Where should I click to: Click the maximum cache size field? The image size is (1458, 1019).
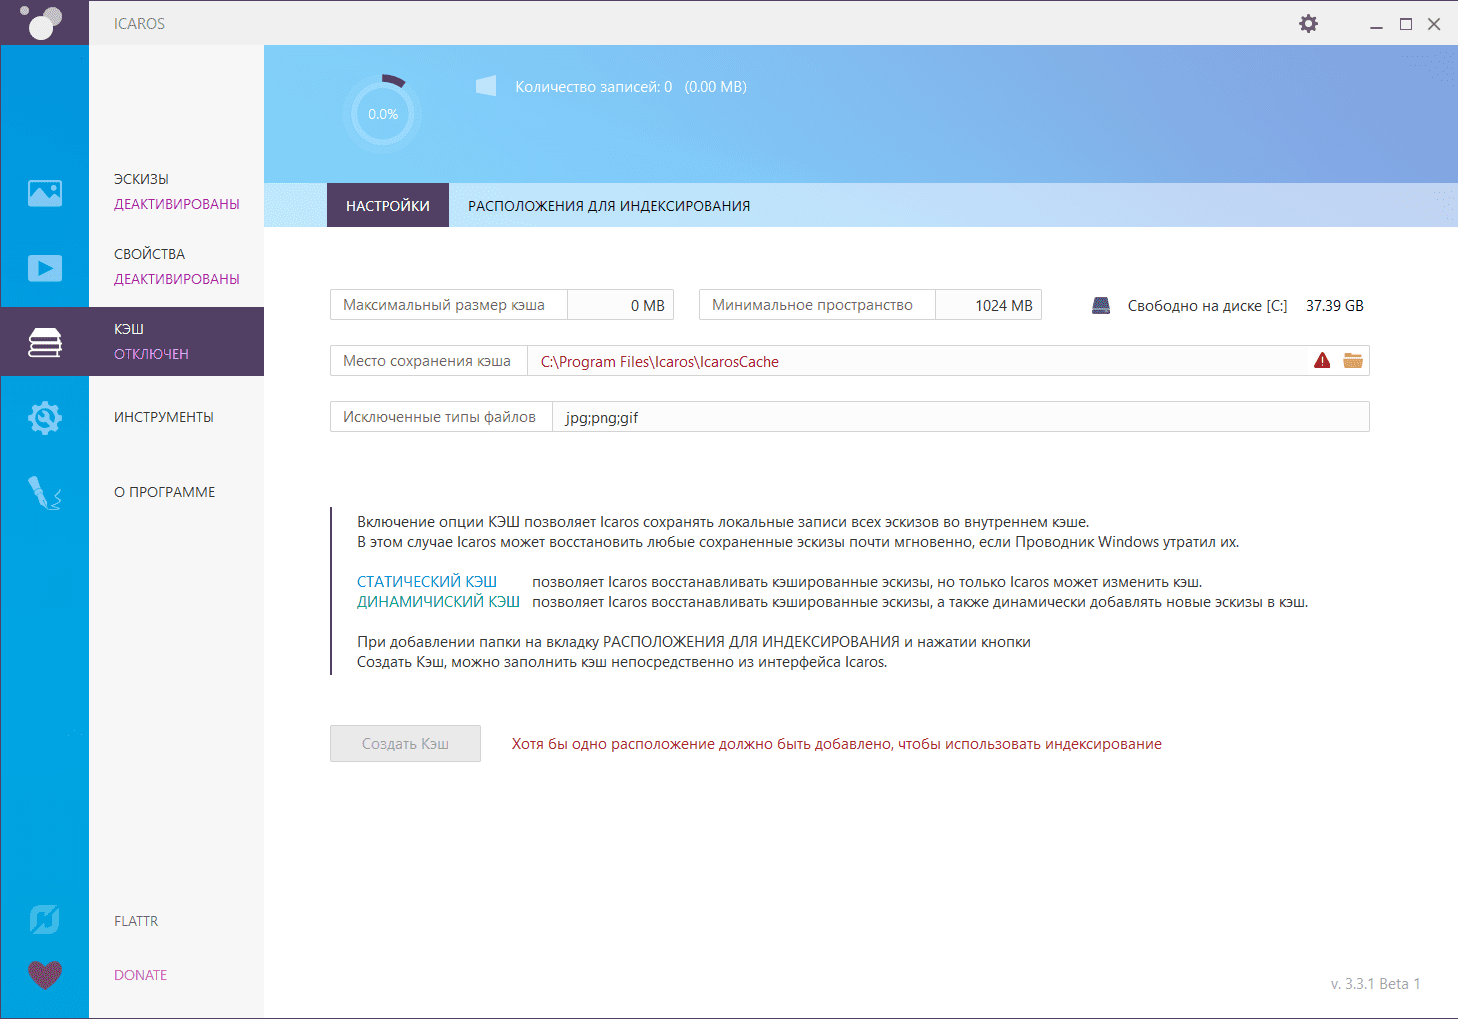click(620, 305)
